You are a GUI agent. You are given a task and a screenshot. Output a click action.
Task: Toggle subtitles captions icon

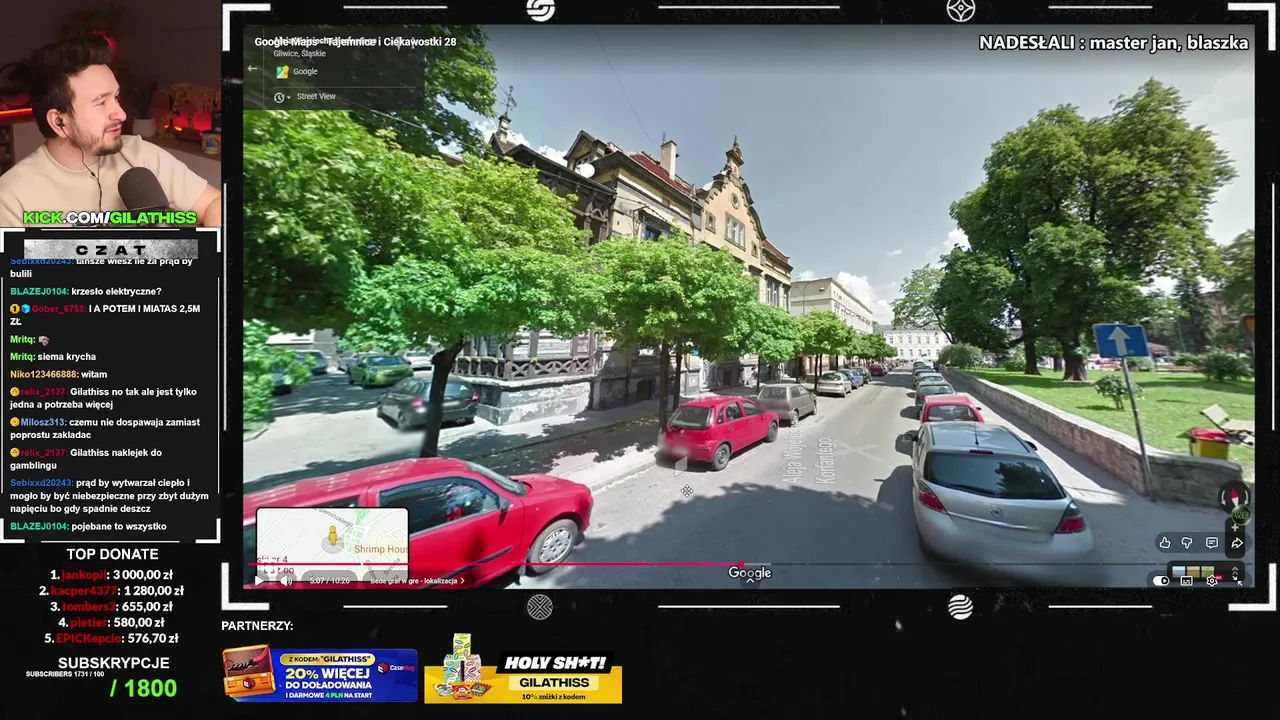(x=1186, y=581)
